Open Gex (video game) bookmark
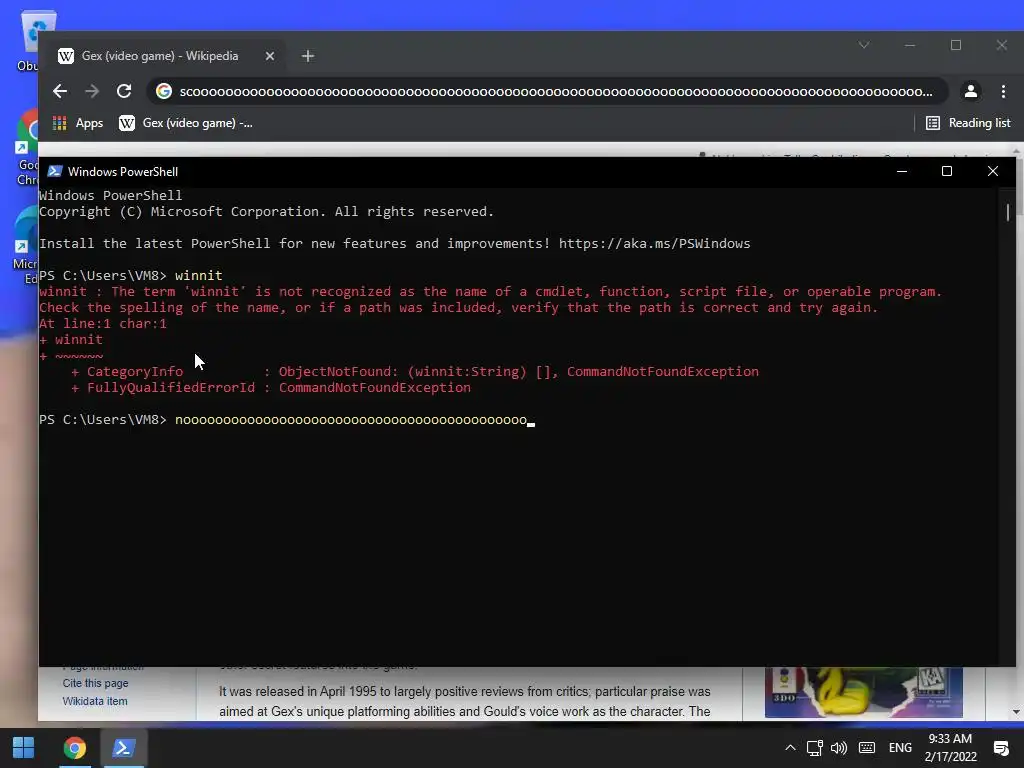Image resolution: width=1024 pixels, height=768 pixels. pos(185,123)
